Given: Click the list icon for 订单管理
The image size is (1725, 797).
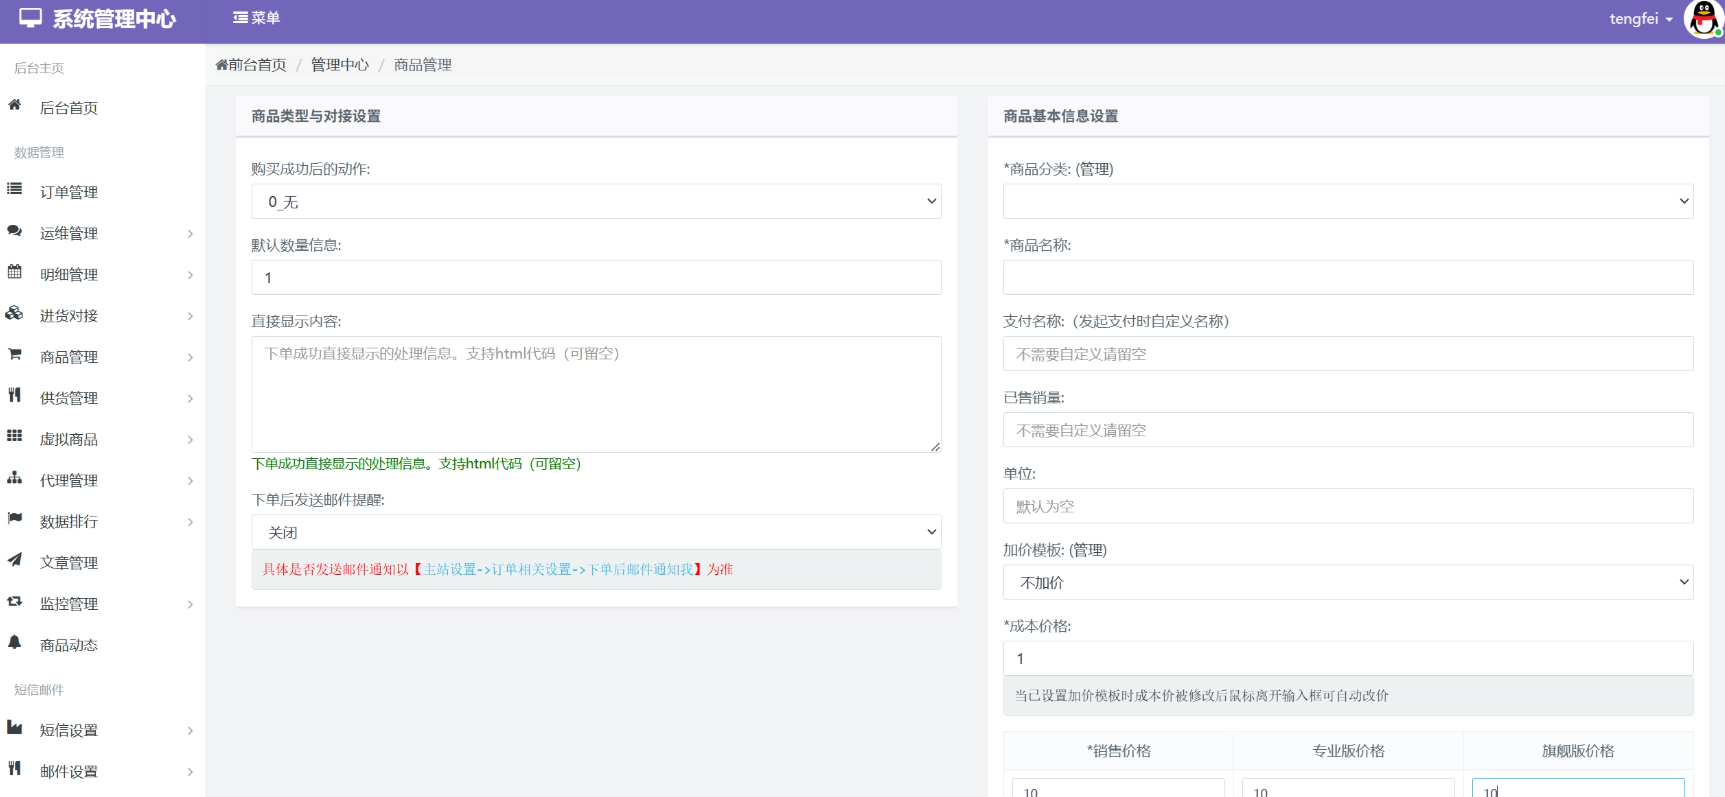Looking at the screenshot, I should tap(15, 189).
